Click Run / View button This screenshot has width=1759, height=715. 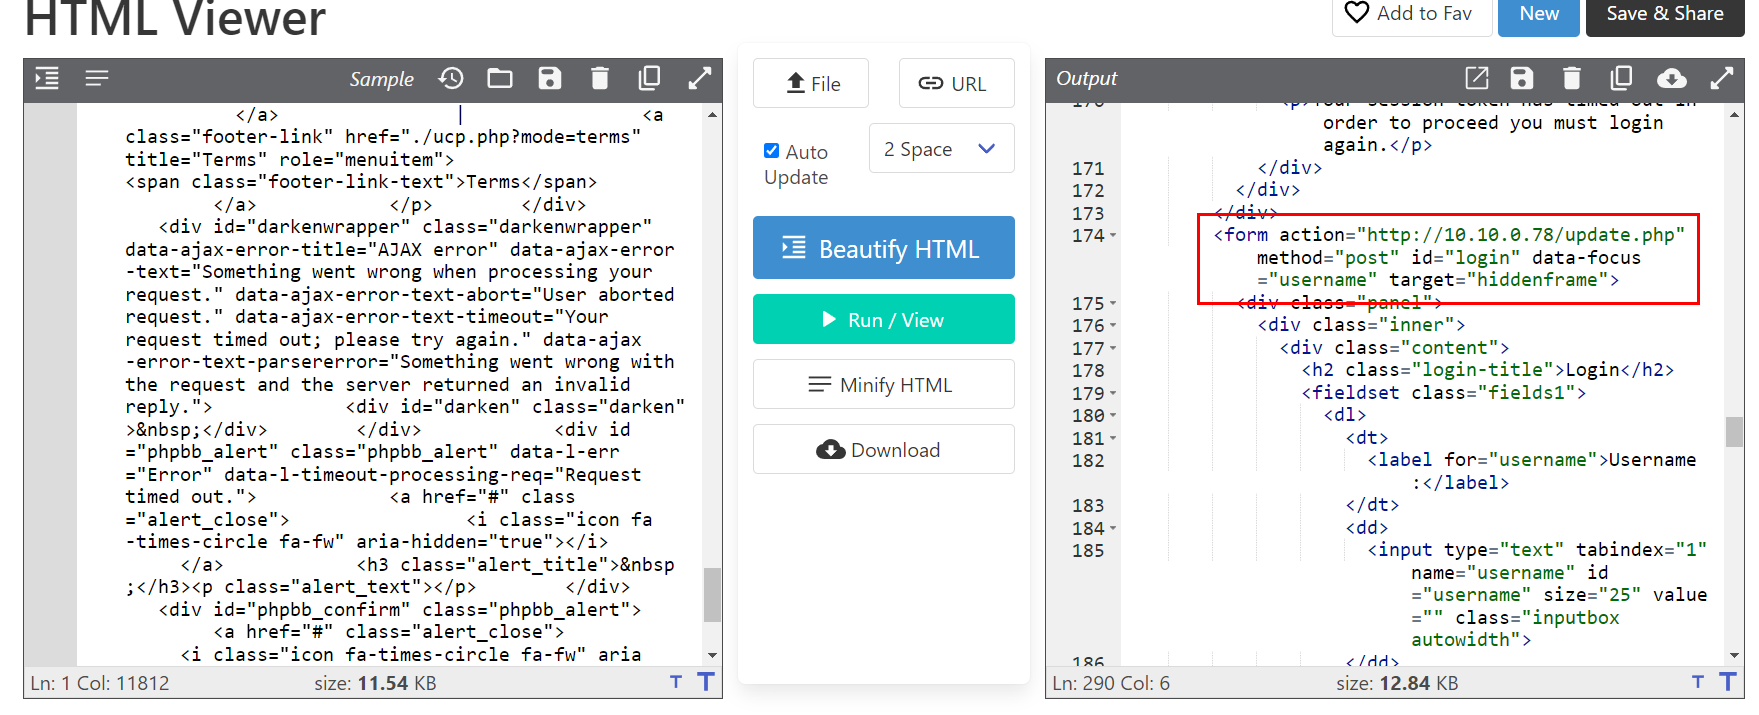click(x=883, y=320)
